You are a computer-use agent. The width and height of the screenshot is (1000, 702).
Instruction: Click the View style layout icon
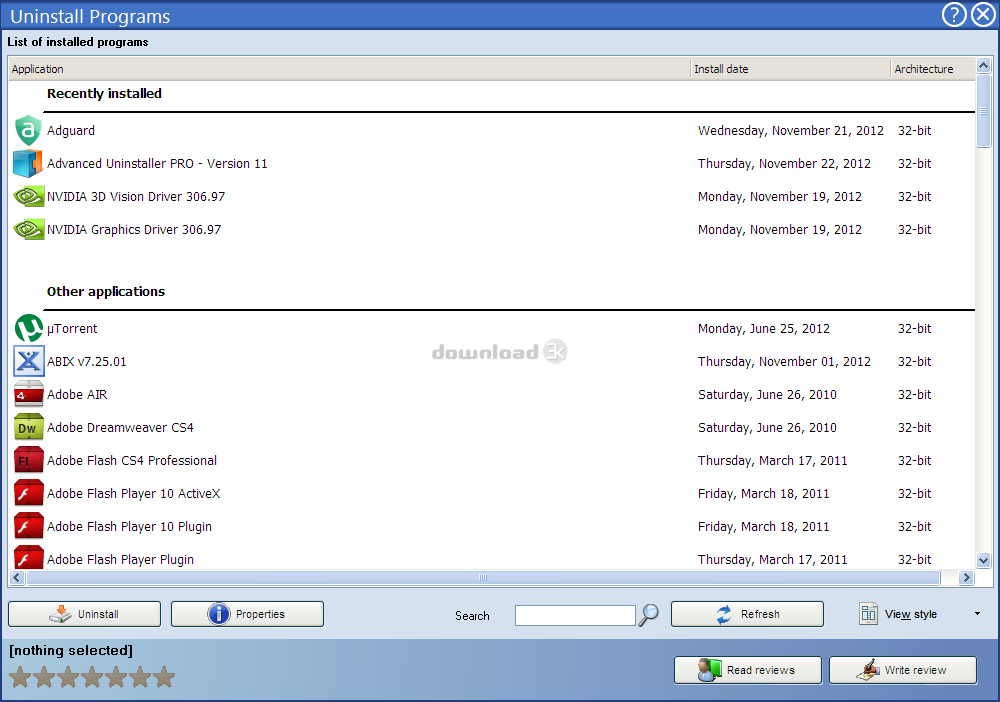point(868,614)
